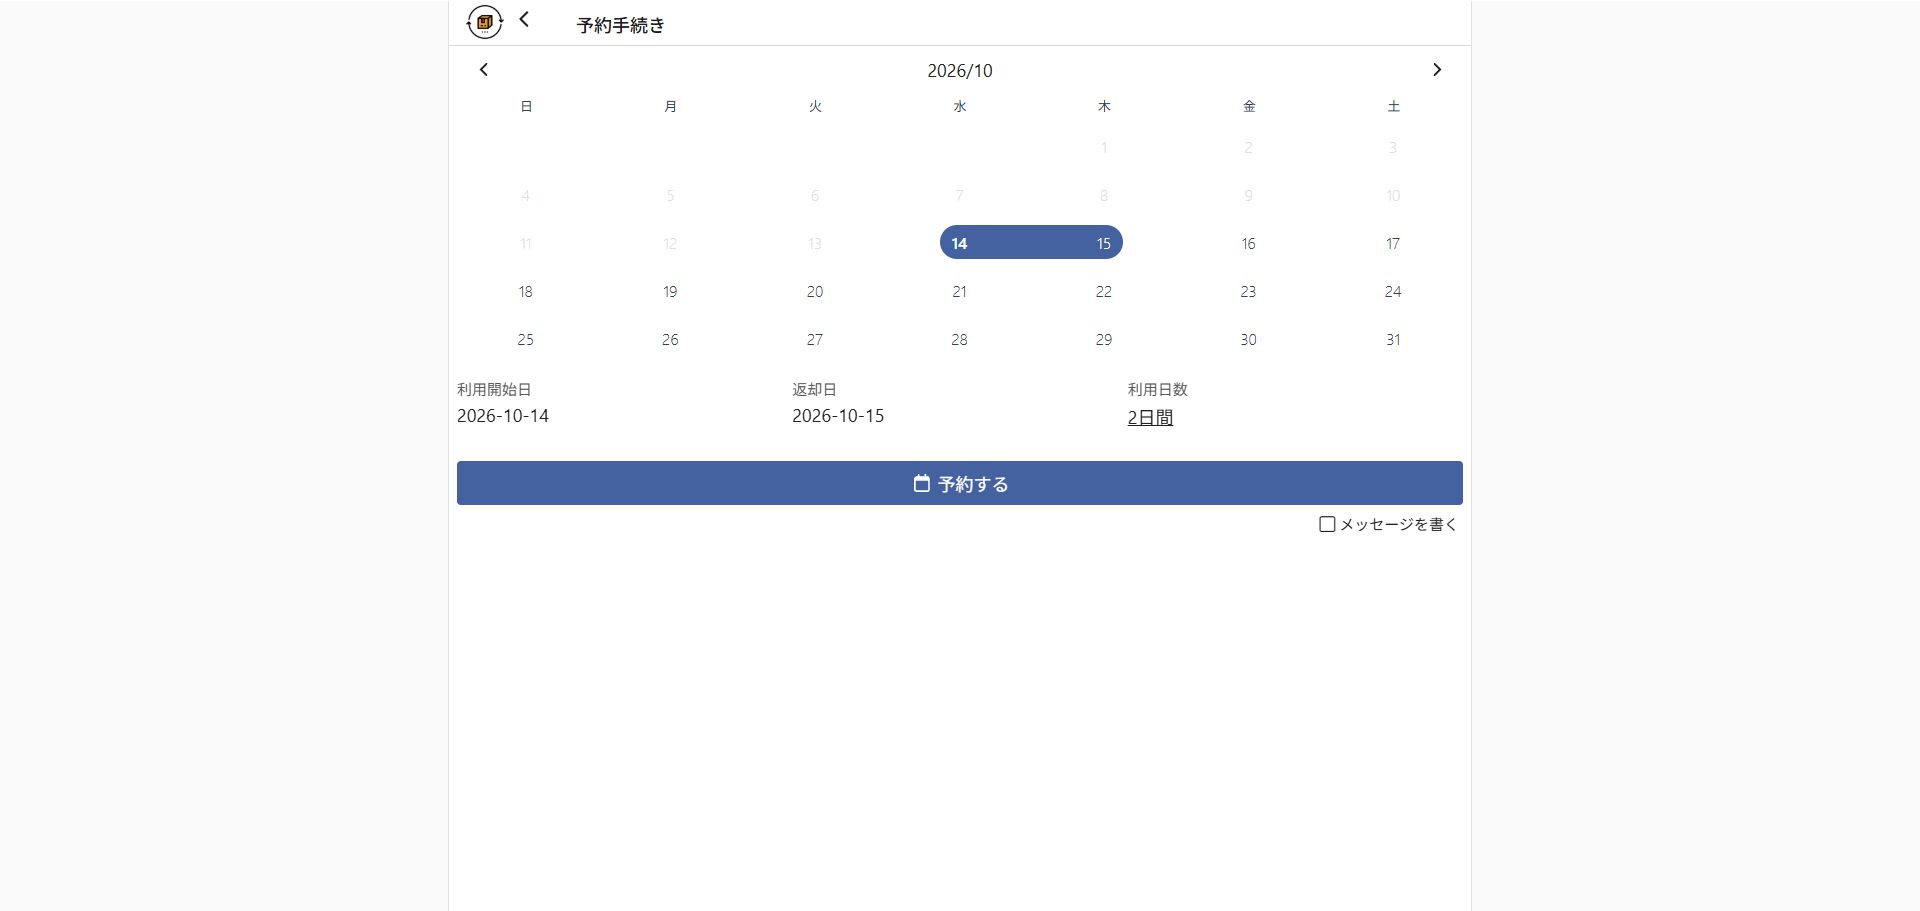This screenshot has width=1920, height=911.
Task: Pick October 19 on calendar
Action: coord(670,291)
